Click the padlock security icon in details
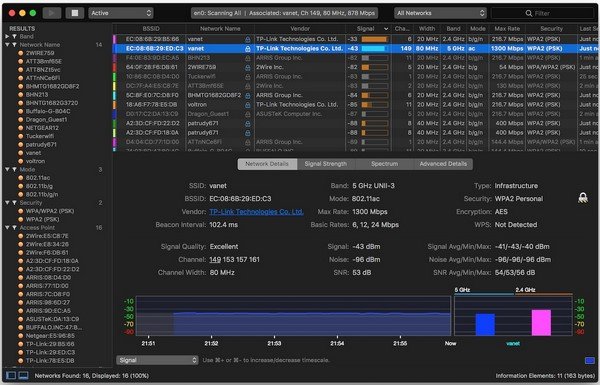Viewport: 600px width, 385px height. pos(583,197)
